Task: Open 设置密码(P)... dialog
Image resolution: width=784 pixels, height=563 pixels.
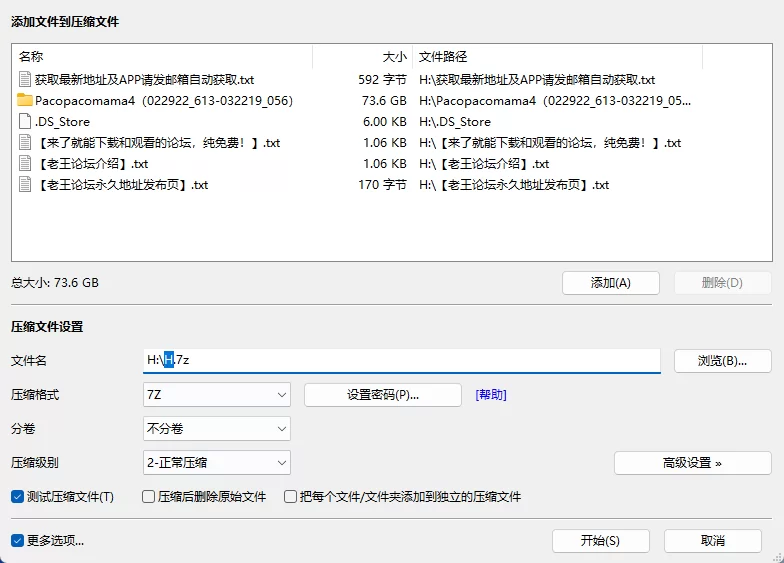Action: tap(383, 395)
